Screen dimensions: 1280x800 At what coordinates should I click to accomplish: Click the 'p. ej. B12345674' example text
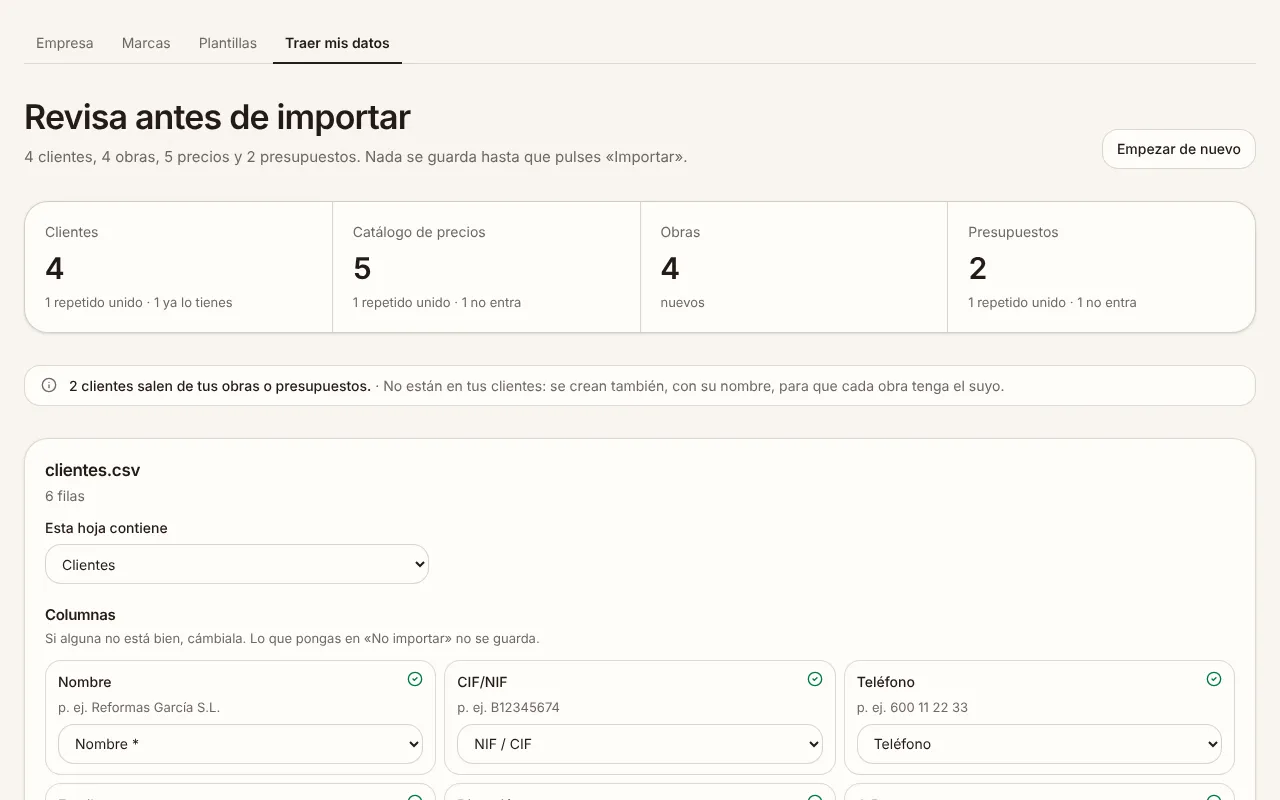pyautogui.click(x=508, y=707)
